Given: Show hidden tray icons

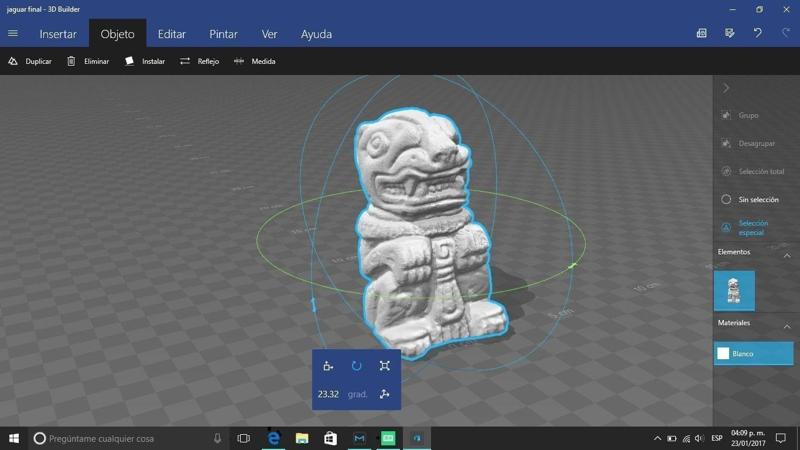Looking at the screenshot, I should 657,438.
